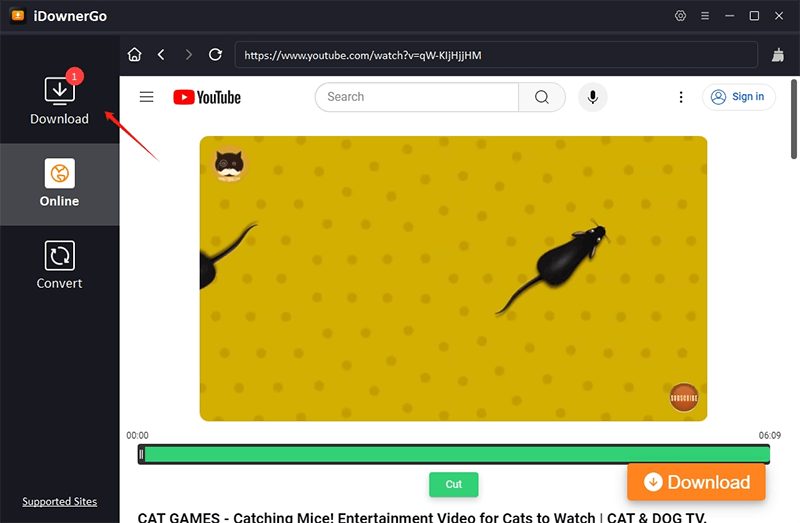
Task: Minimize the iDownerGo window
Action: (x=730, y=16)
